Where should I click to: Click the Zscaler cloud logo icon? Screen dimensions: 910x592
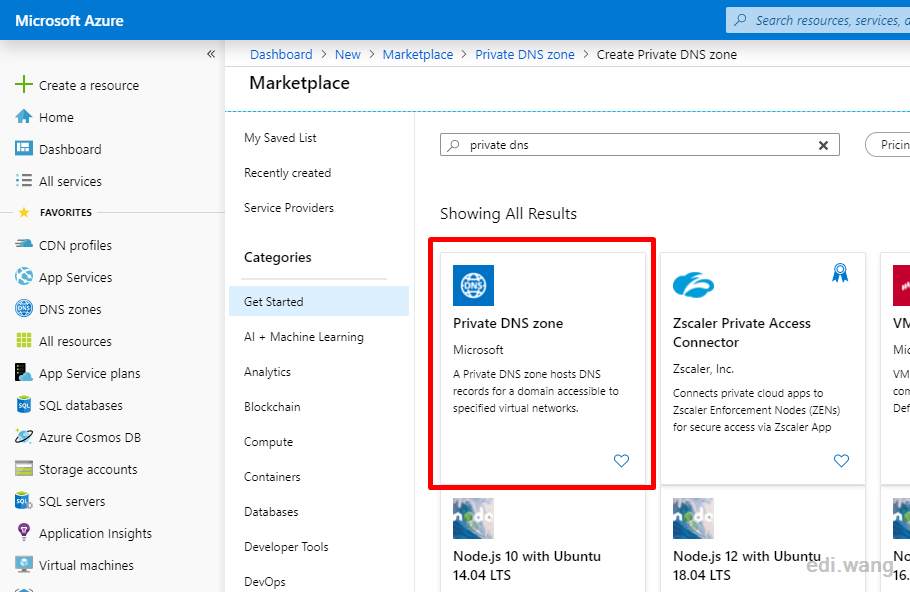(694, 285)
